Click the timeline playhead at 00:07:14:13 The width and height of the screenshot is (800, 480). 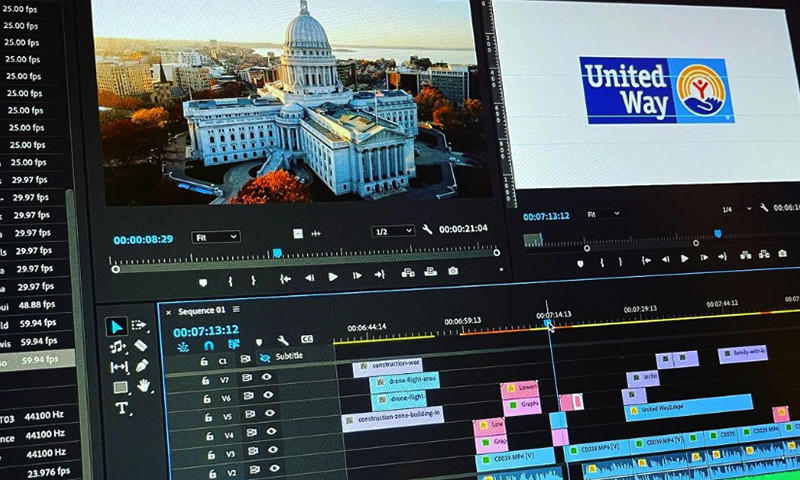point(548,323)
